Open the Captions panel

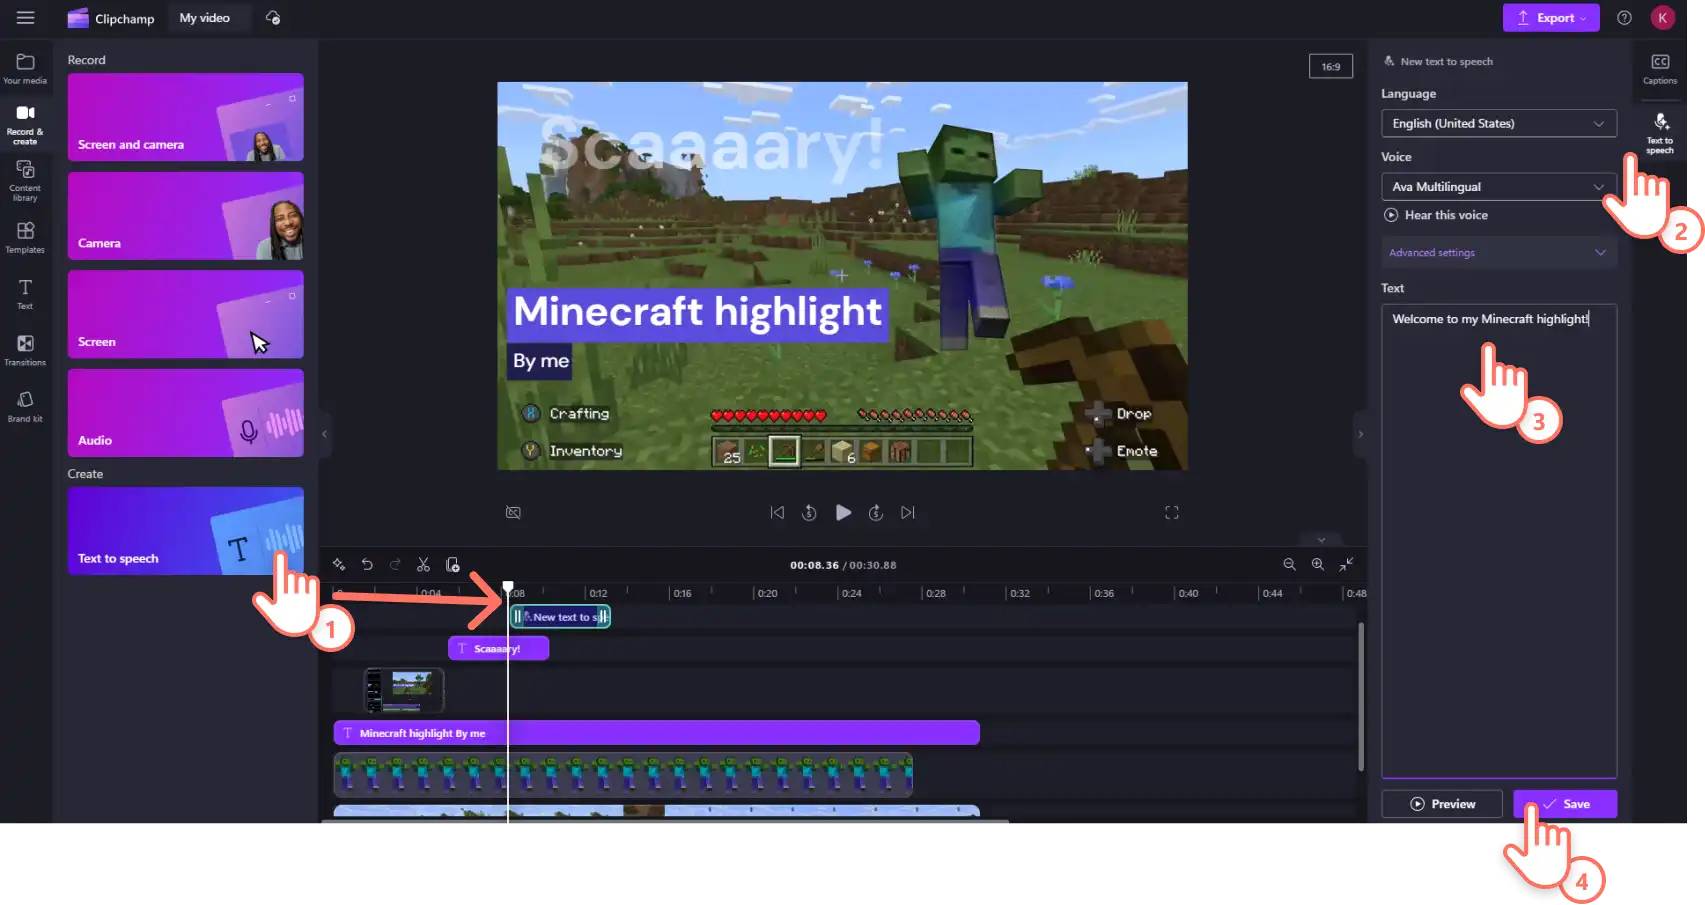[x=1660, y=69]
